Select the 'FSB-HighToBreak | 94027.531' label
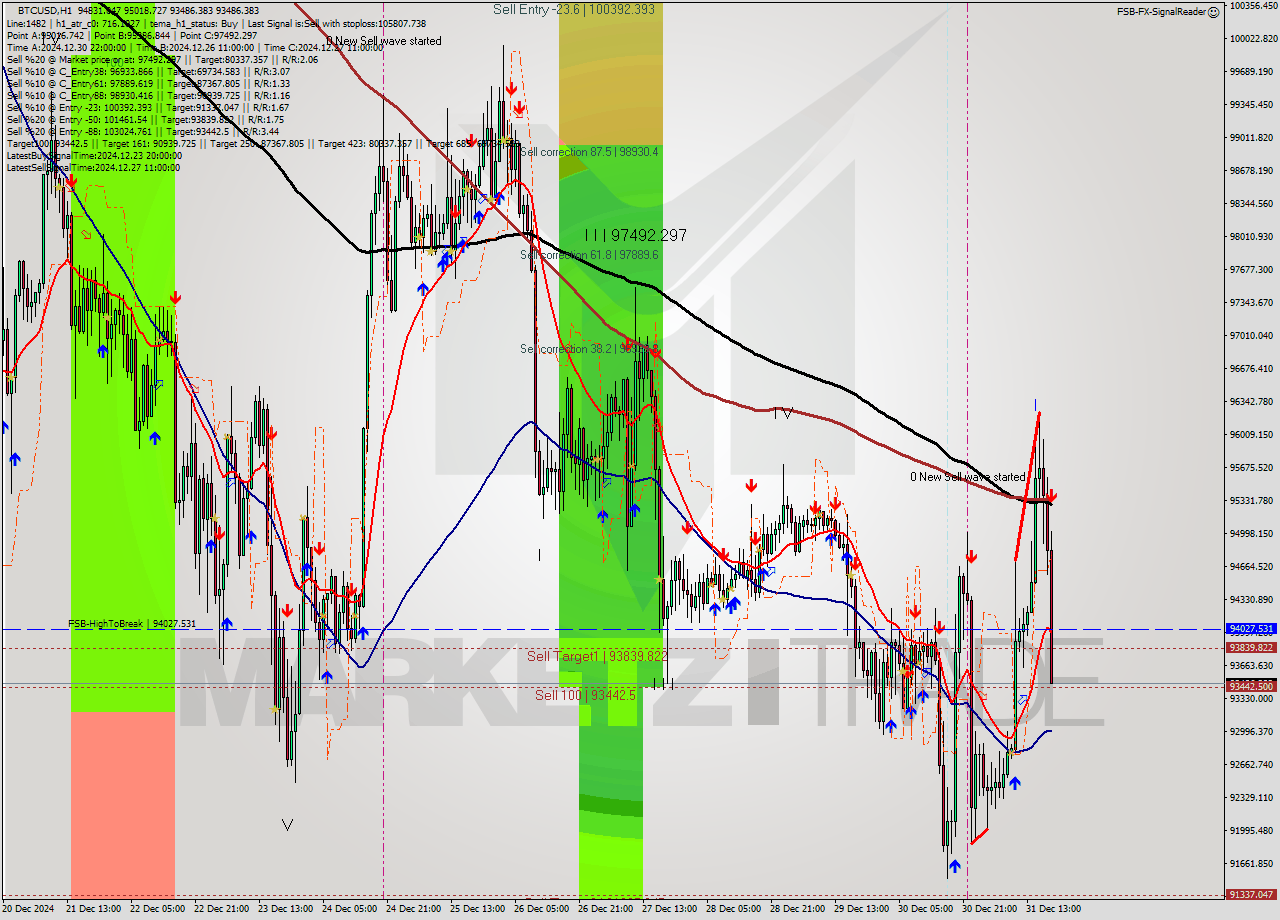This screenshot has height=920, width=1280. (x=132, y=623)
